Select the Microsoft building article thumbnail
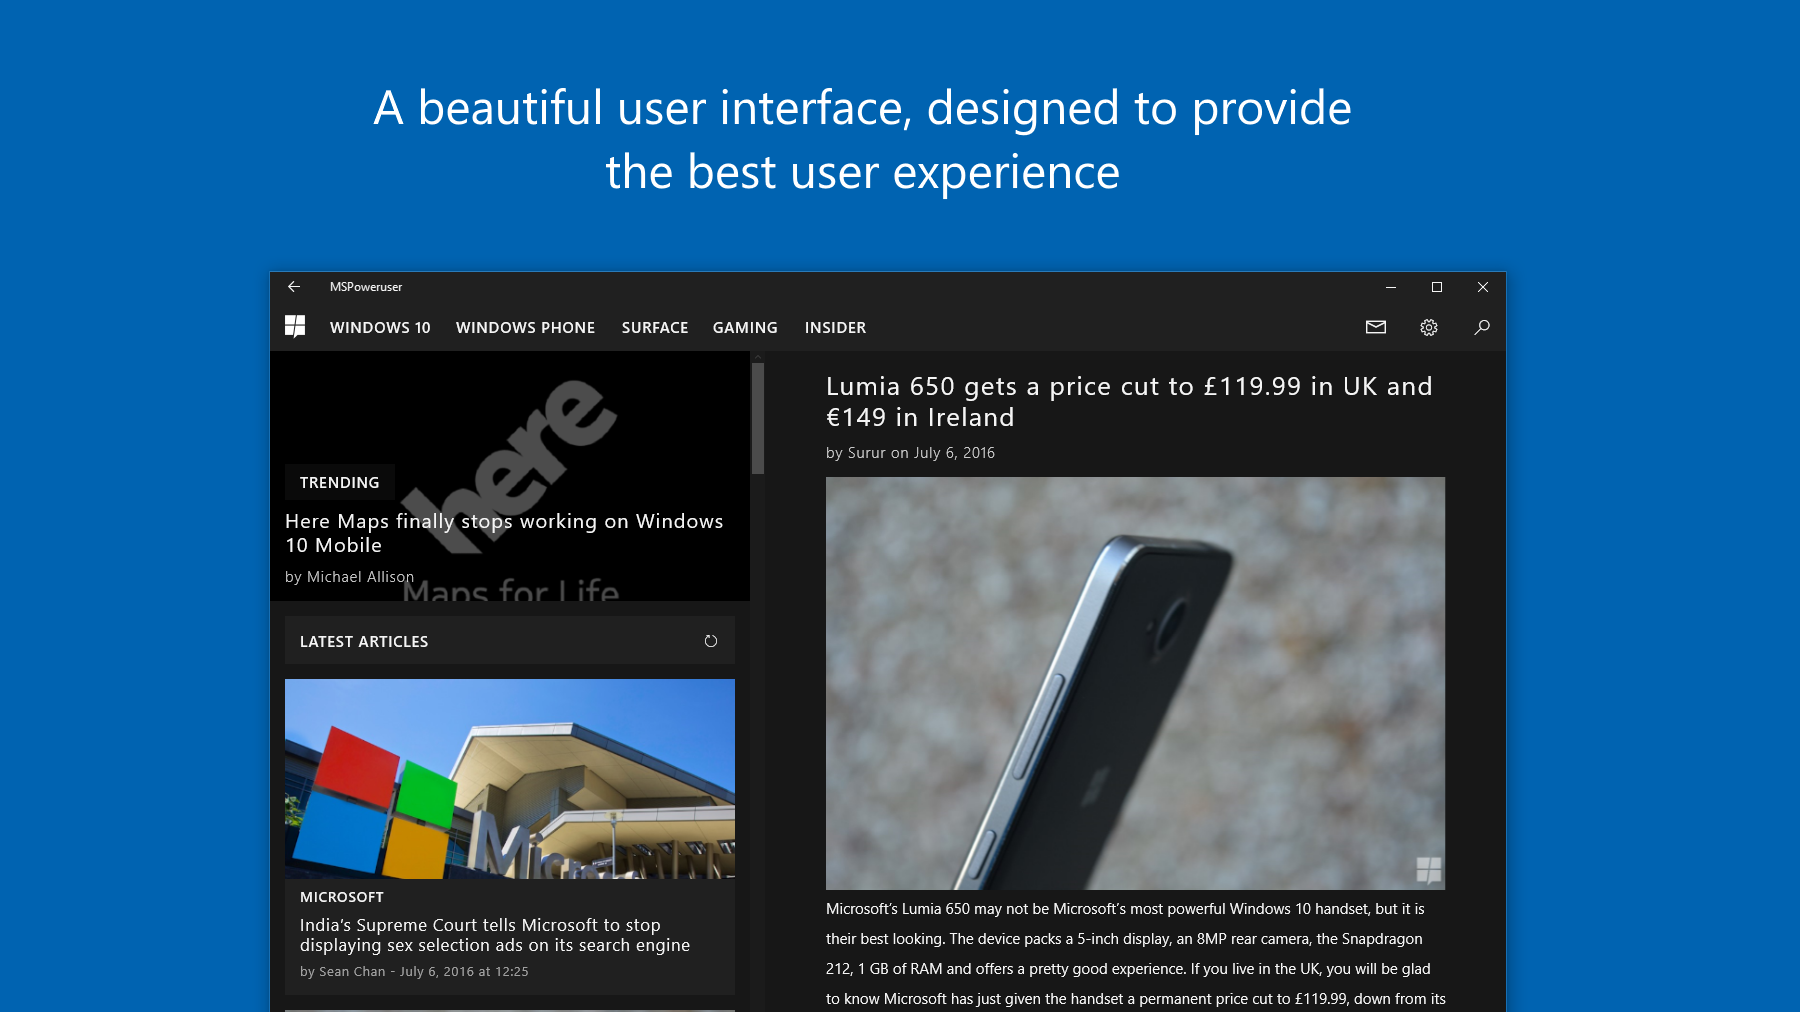 [x=510, y=779]
